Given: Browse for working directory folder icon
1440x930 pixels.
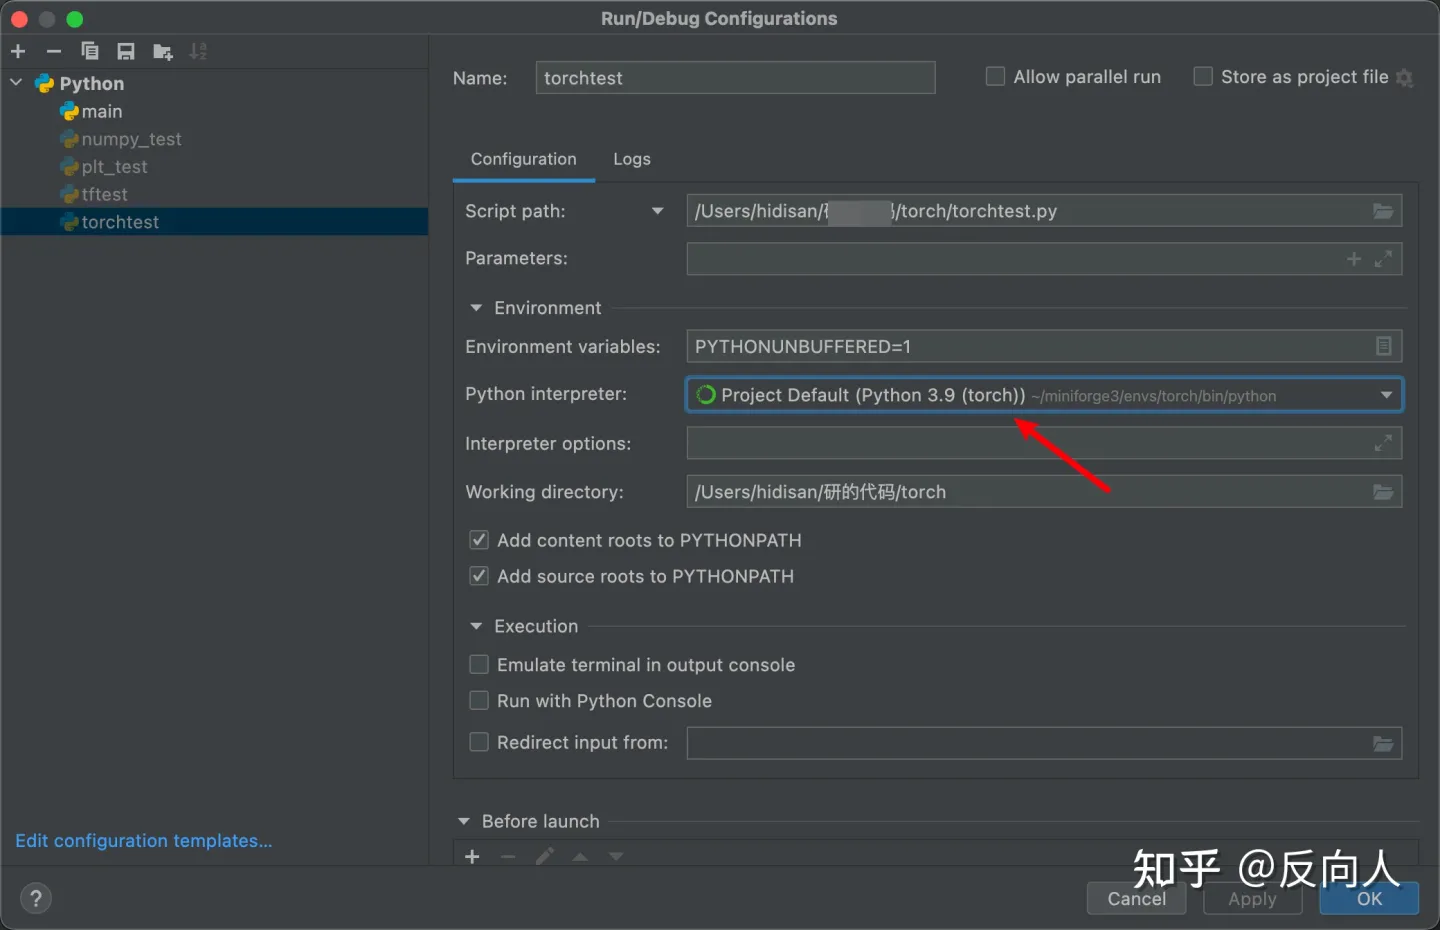Looking at the screenshot, I should point(1383,492).
